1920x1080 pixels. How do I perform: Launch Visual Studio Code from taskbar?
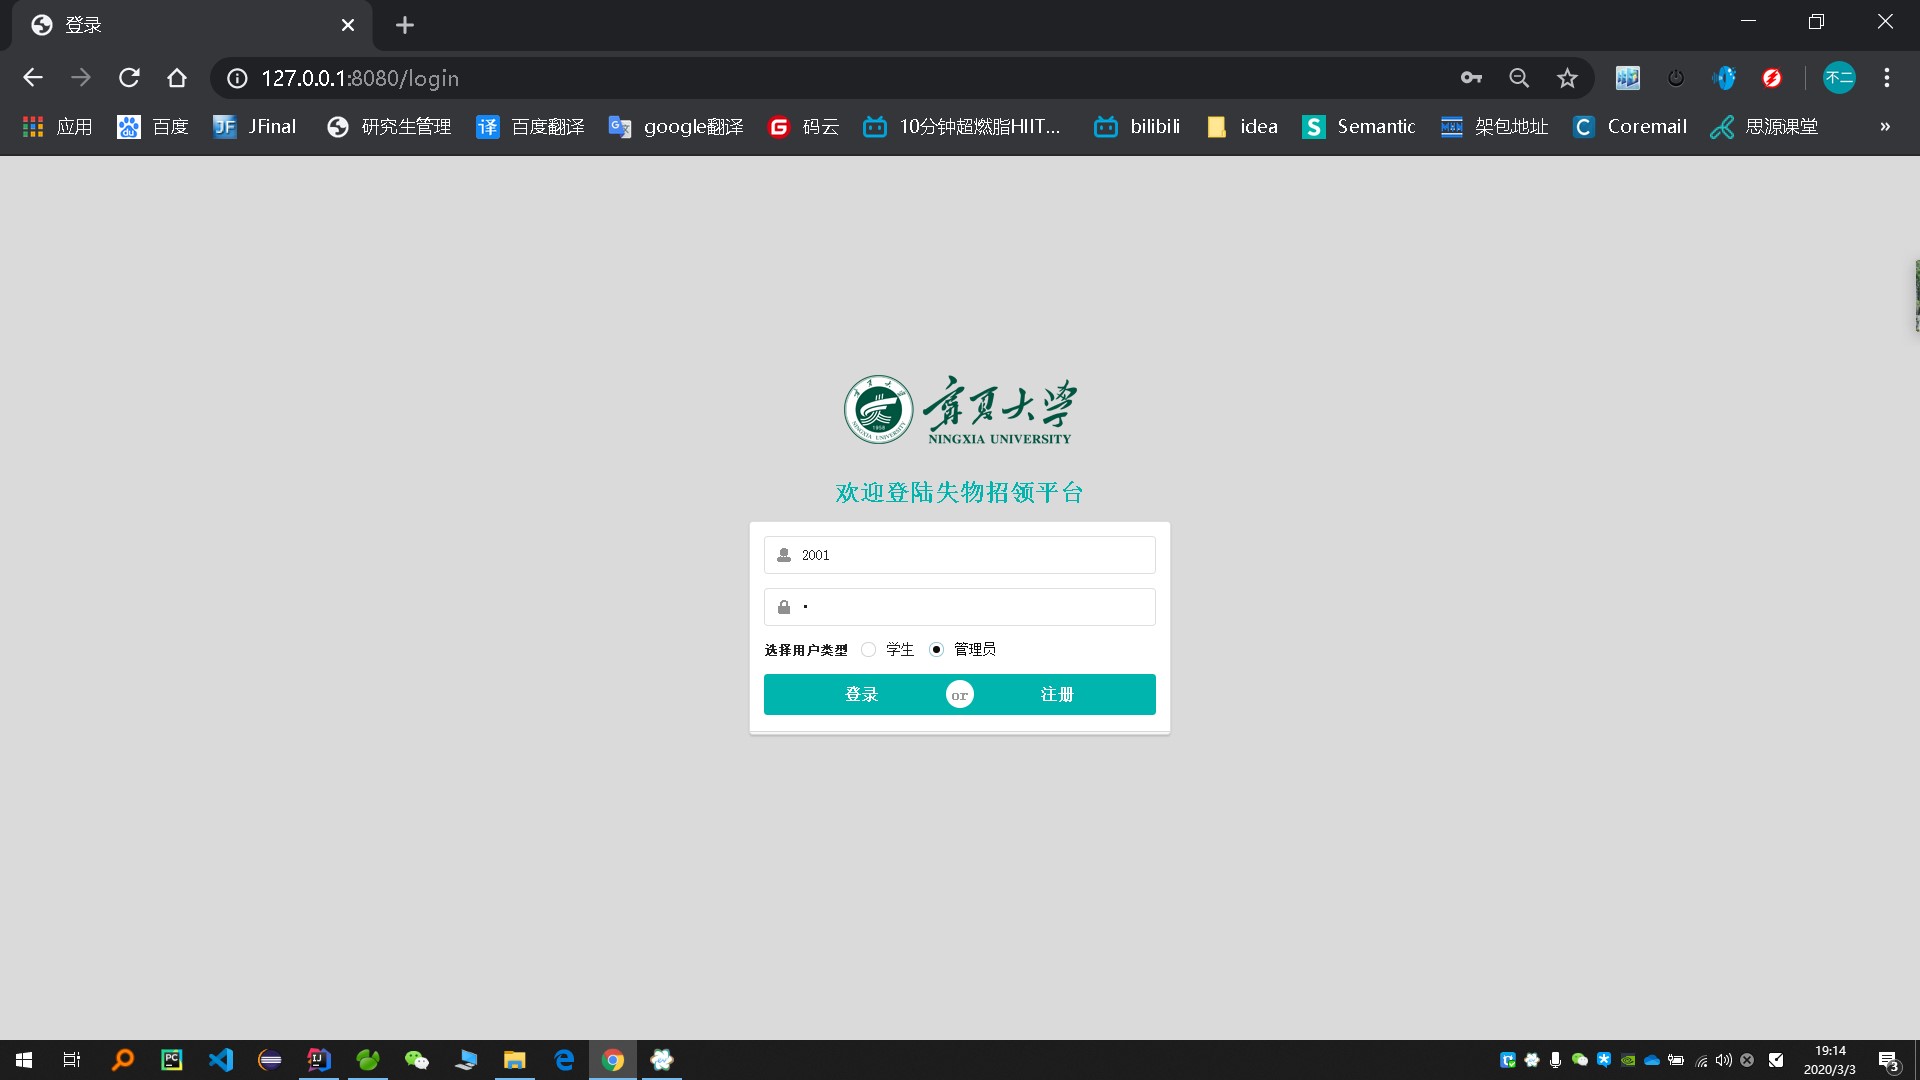pyautogui.click(x=221, y=1060)
